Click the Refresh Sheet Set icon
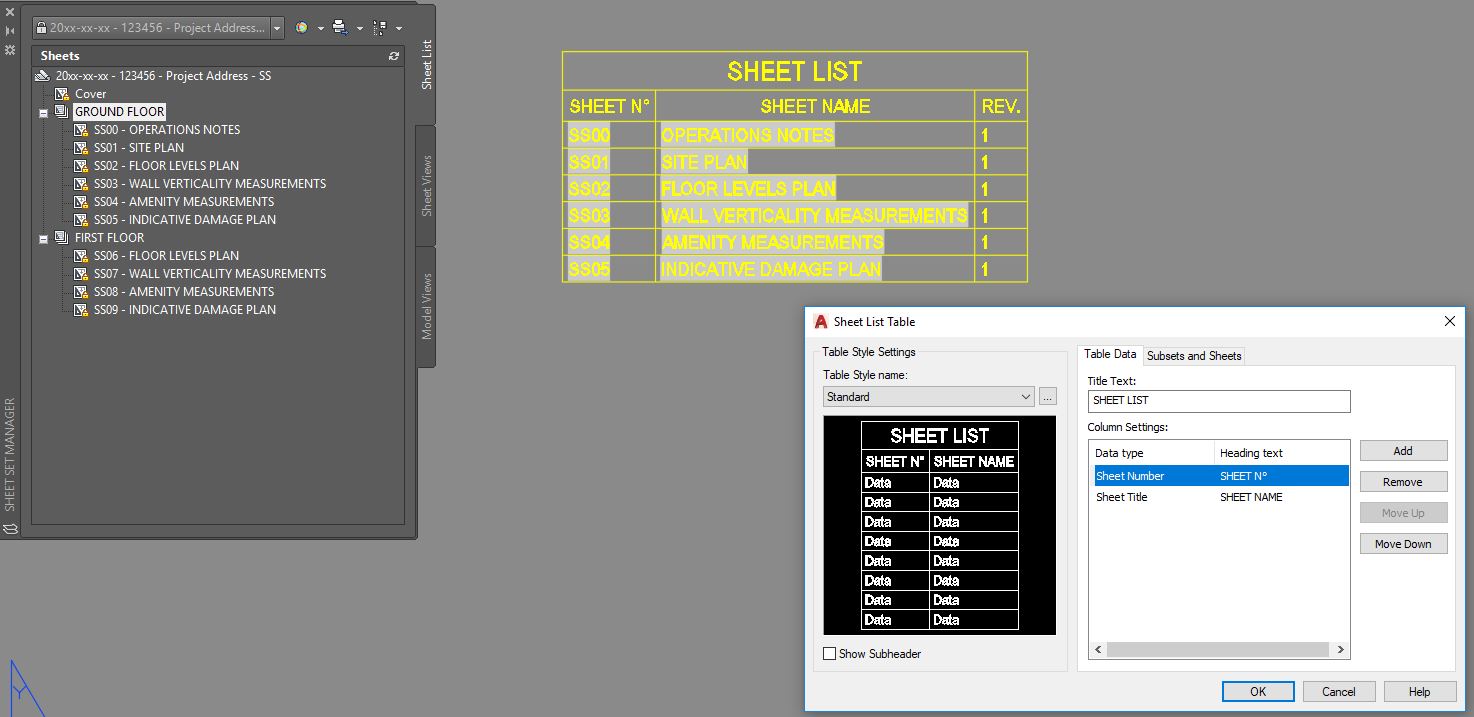 point(394,56)
